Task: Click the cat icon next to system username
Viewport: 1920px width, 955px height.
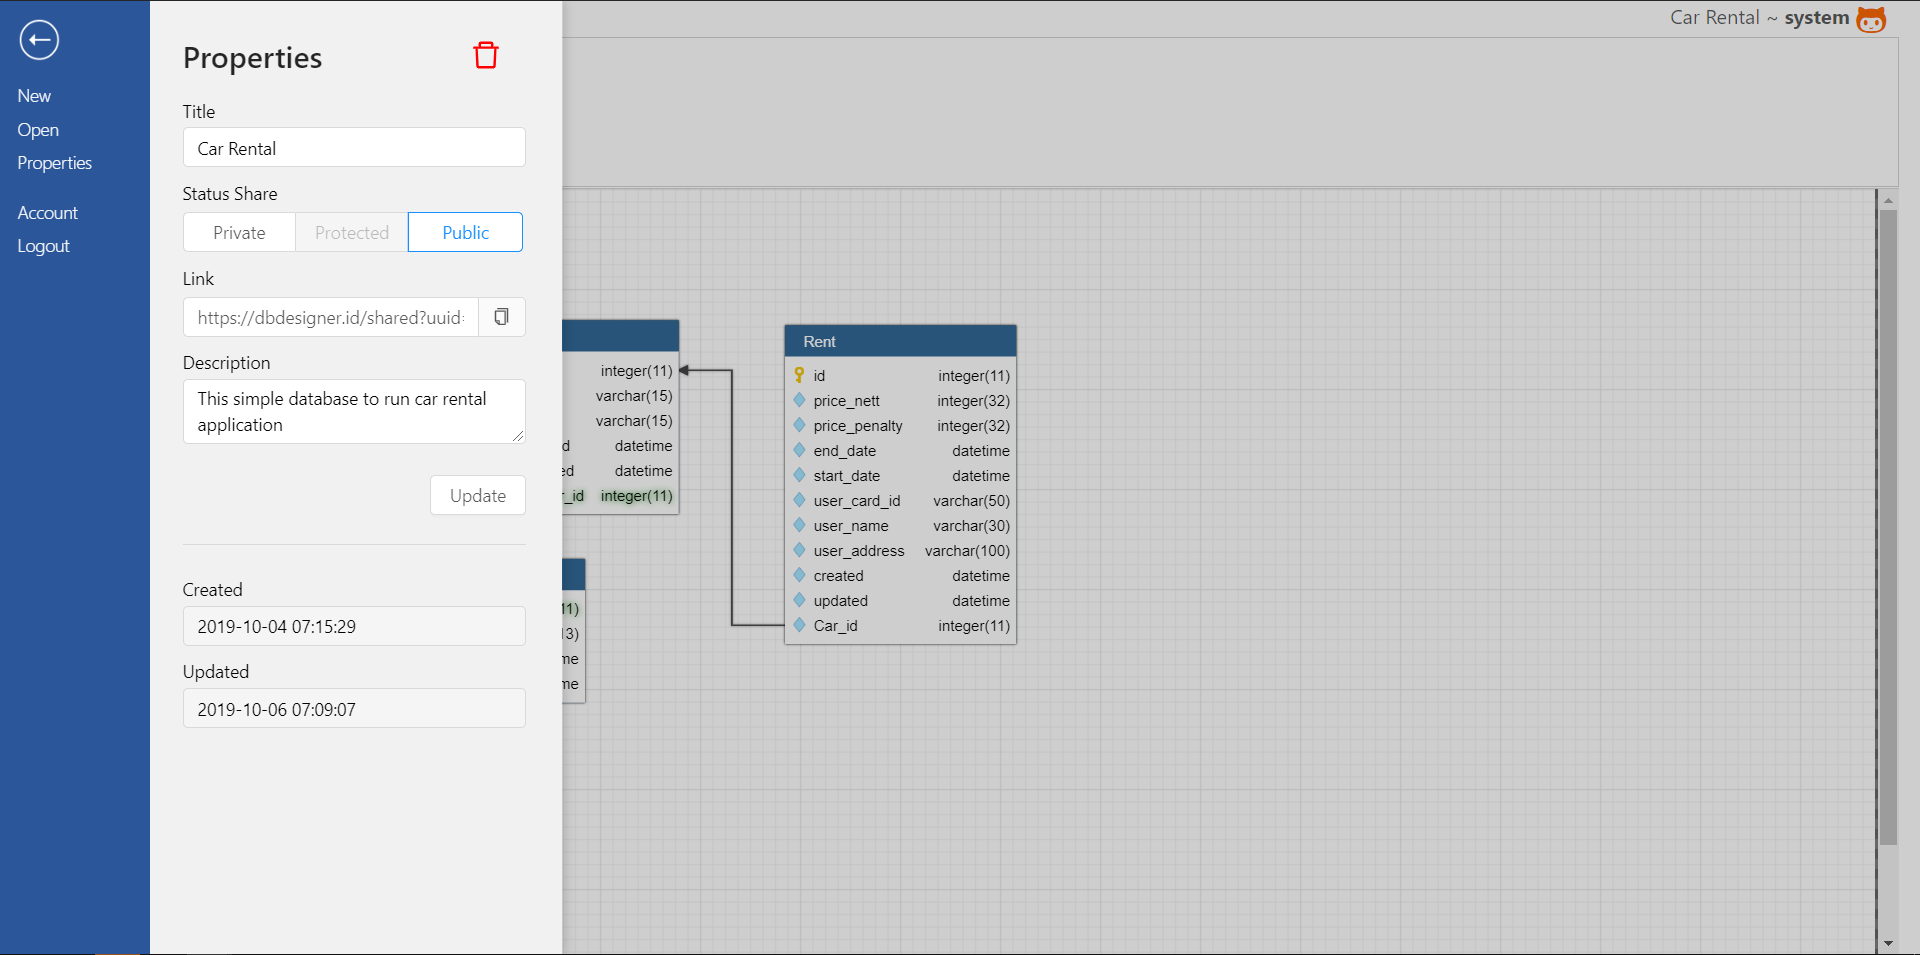Action: (1873, 19)
